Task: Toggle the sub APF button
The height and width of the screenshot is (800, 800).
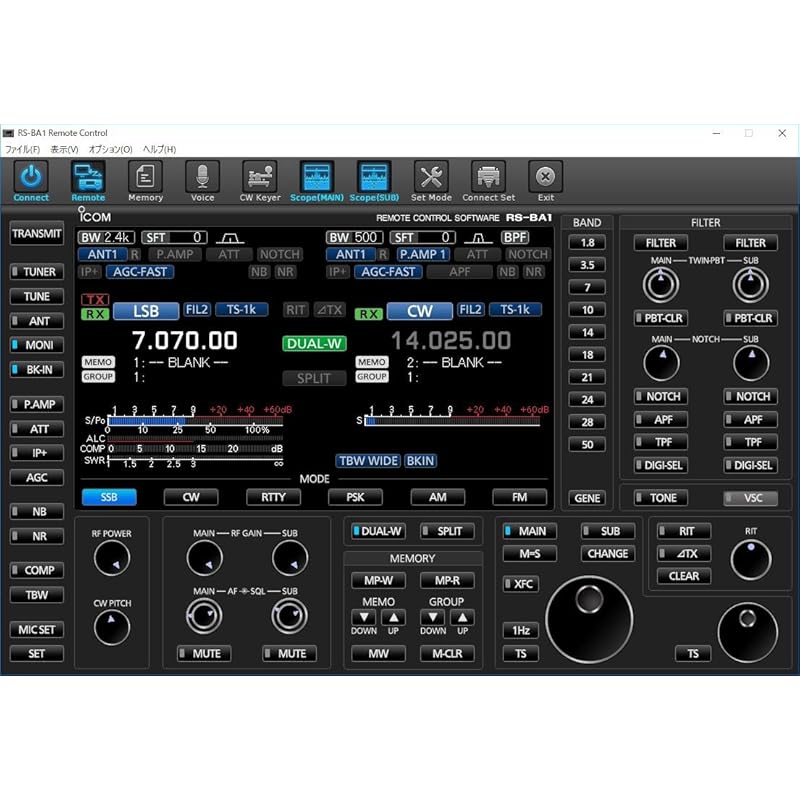Action: pyautogui.click(x=751, y=419)
